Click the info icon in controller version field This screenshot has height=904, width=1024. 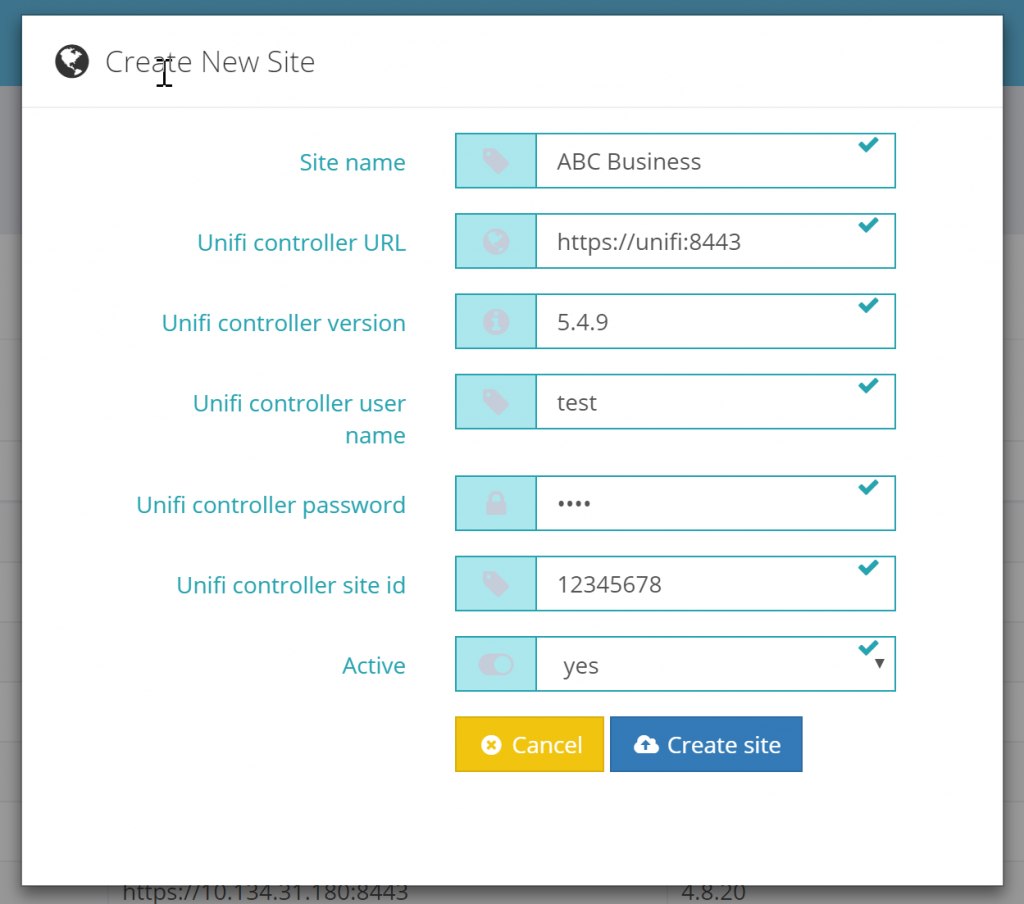496,322
